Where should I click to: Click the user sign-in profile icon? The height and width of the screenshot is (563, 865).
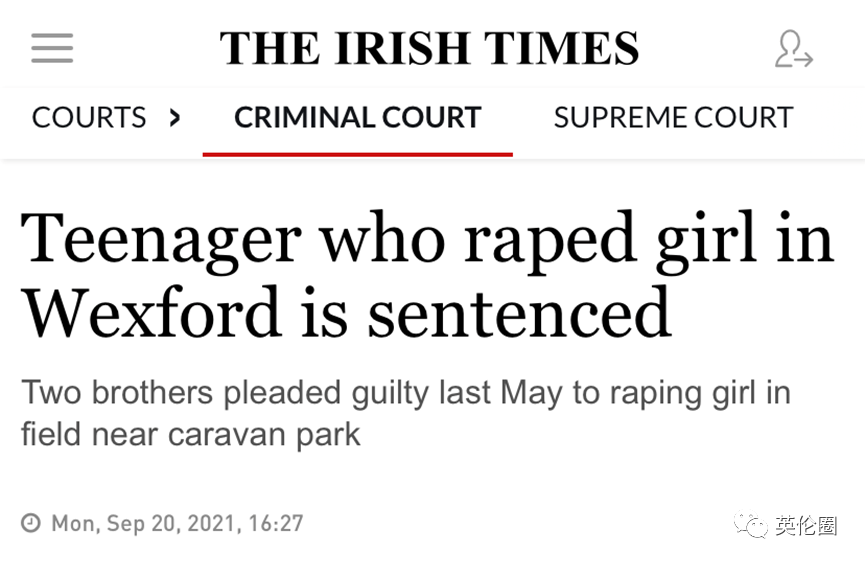tap(793, 49)
